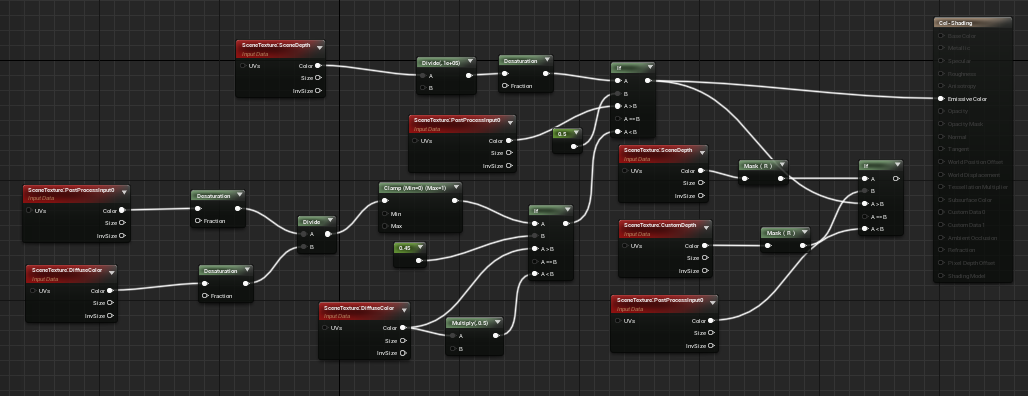Expand the 0.45 constant node arrow
The width and height of the screenshot is (1028, 396).
[420, 248]
